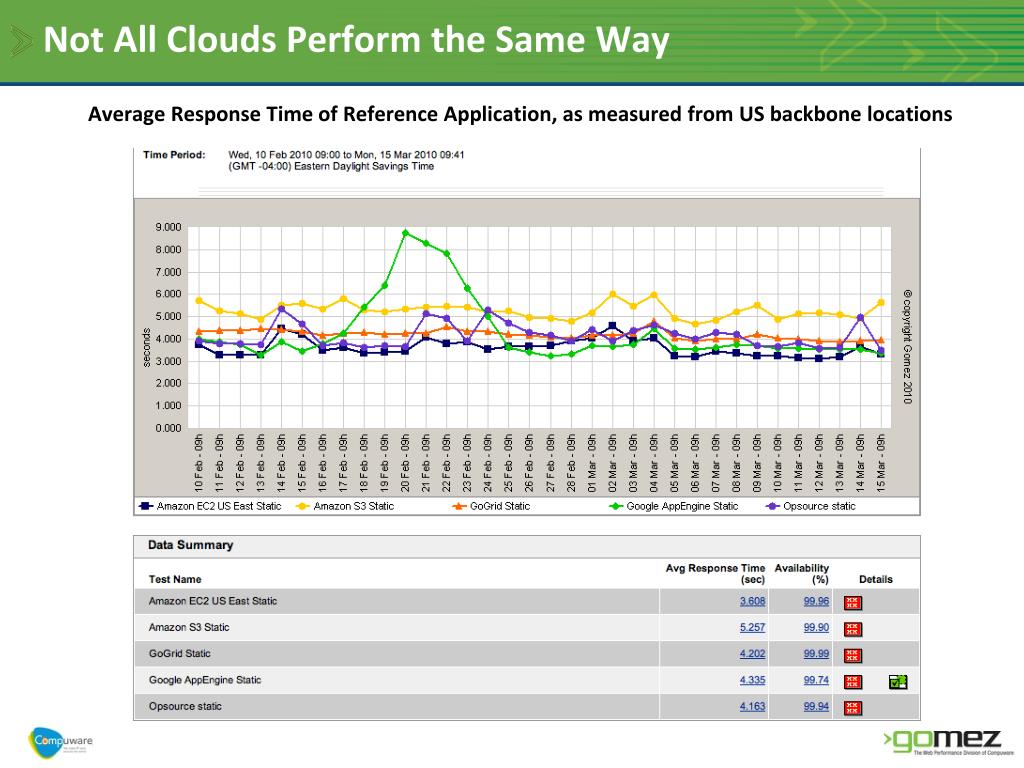
Task: Click Opsource data point on 14 Mar
Action: pyautogui.click(x=861, y=317)
